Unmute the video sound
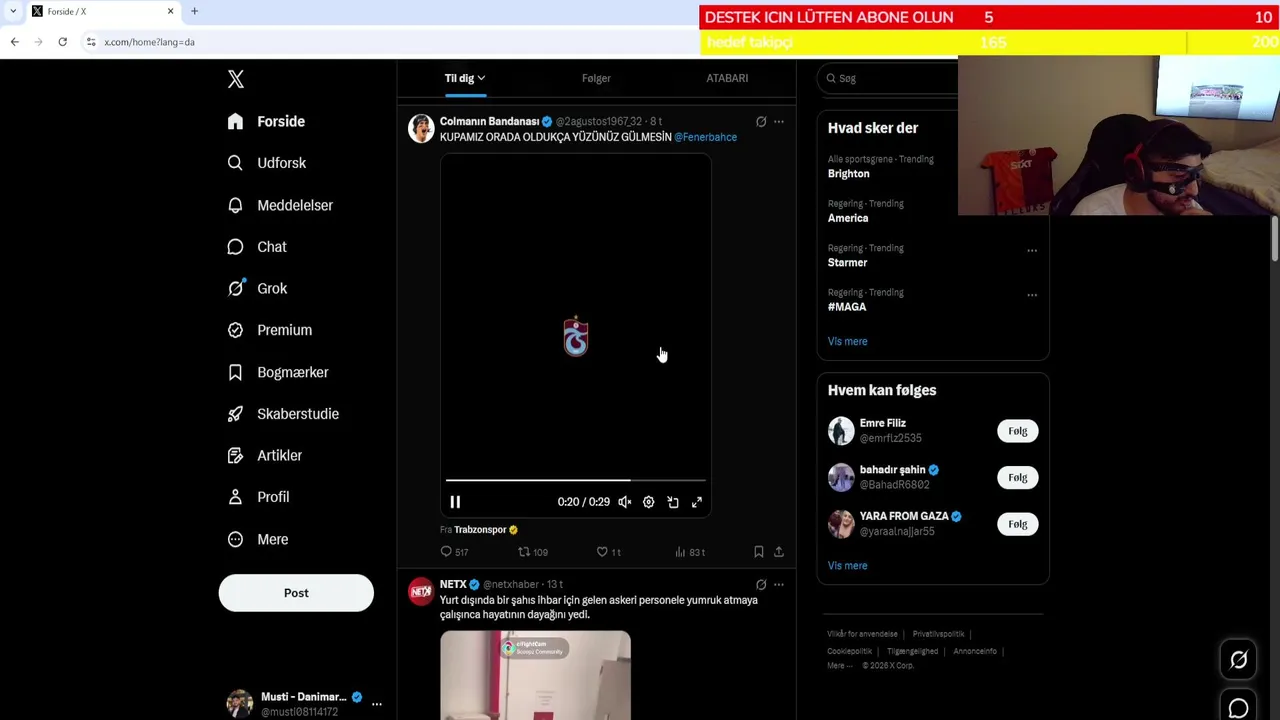This screenshot has height=720, width=1280. pyautogui.click(x=624, y=502)
